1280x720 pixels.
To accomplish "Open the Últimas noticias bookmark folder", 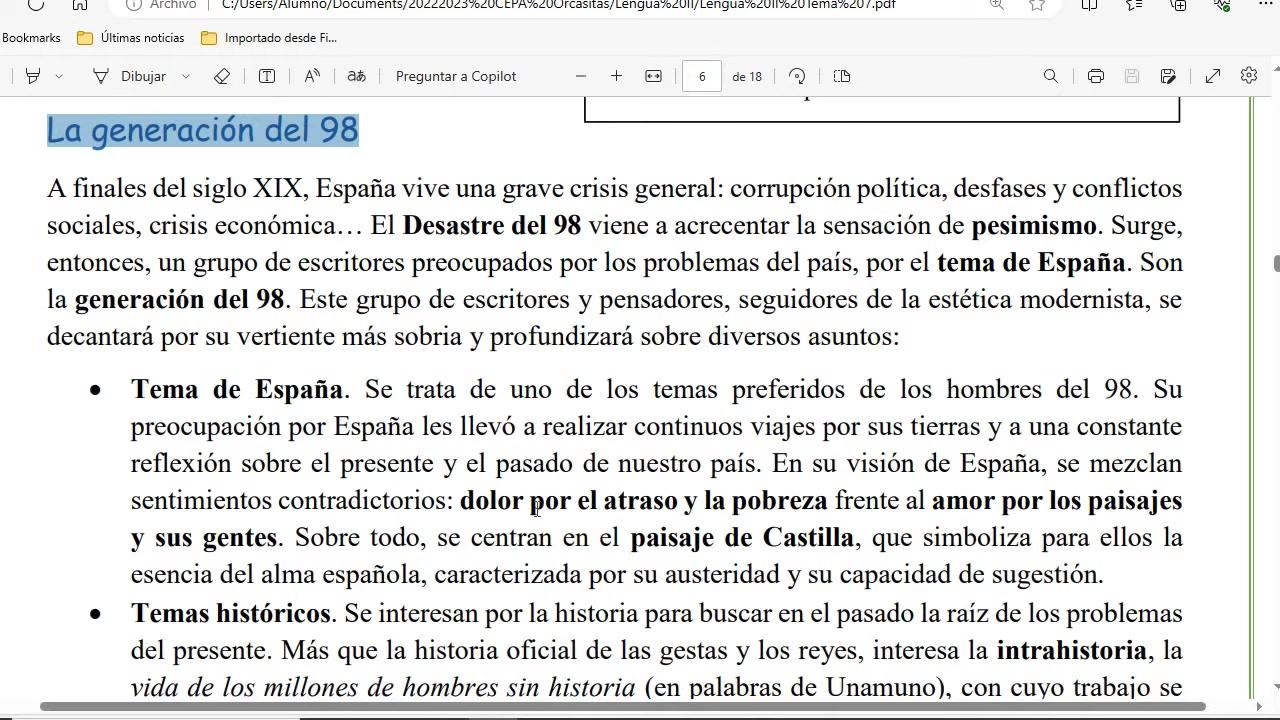I will [131, 38].
